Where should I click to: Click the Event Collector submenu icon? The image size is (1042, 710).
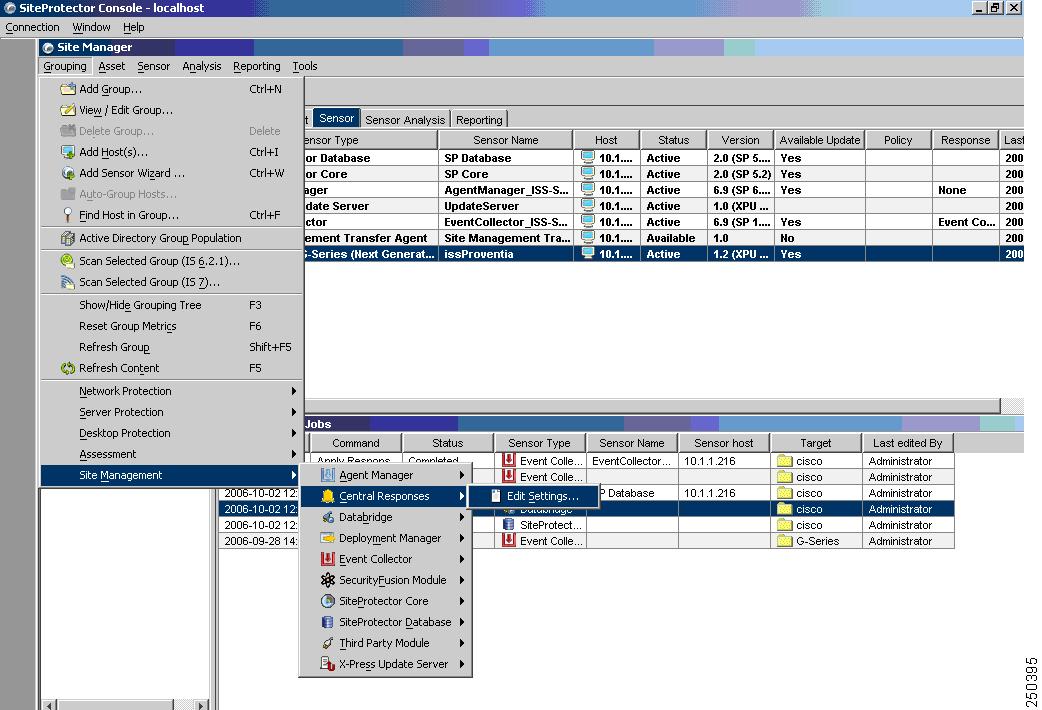[x=328, y=559]
